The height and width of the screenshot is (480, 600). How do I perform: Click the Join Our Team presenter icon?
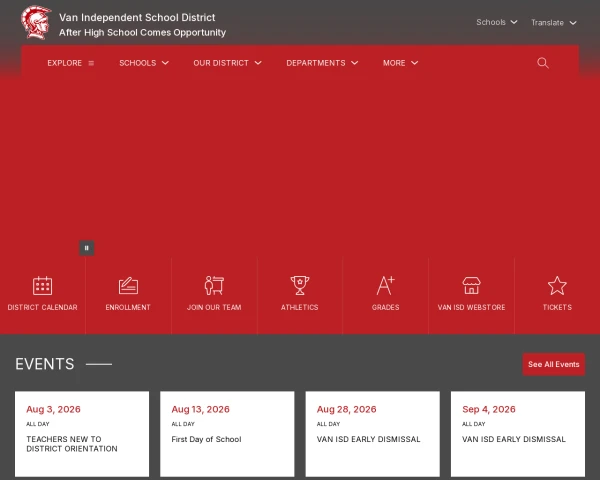coord(214,286)
